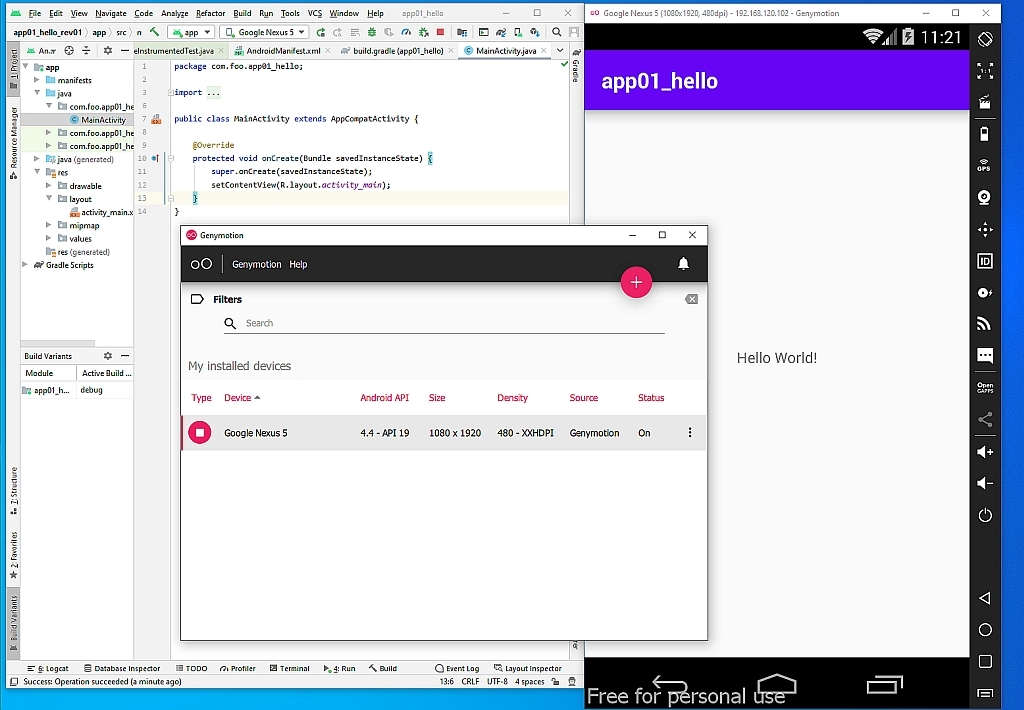
Task: Tap the recent apps square in sidebar
Action: point(985,662)
